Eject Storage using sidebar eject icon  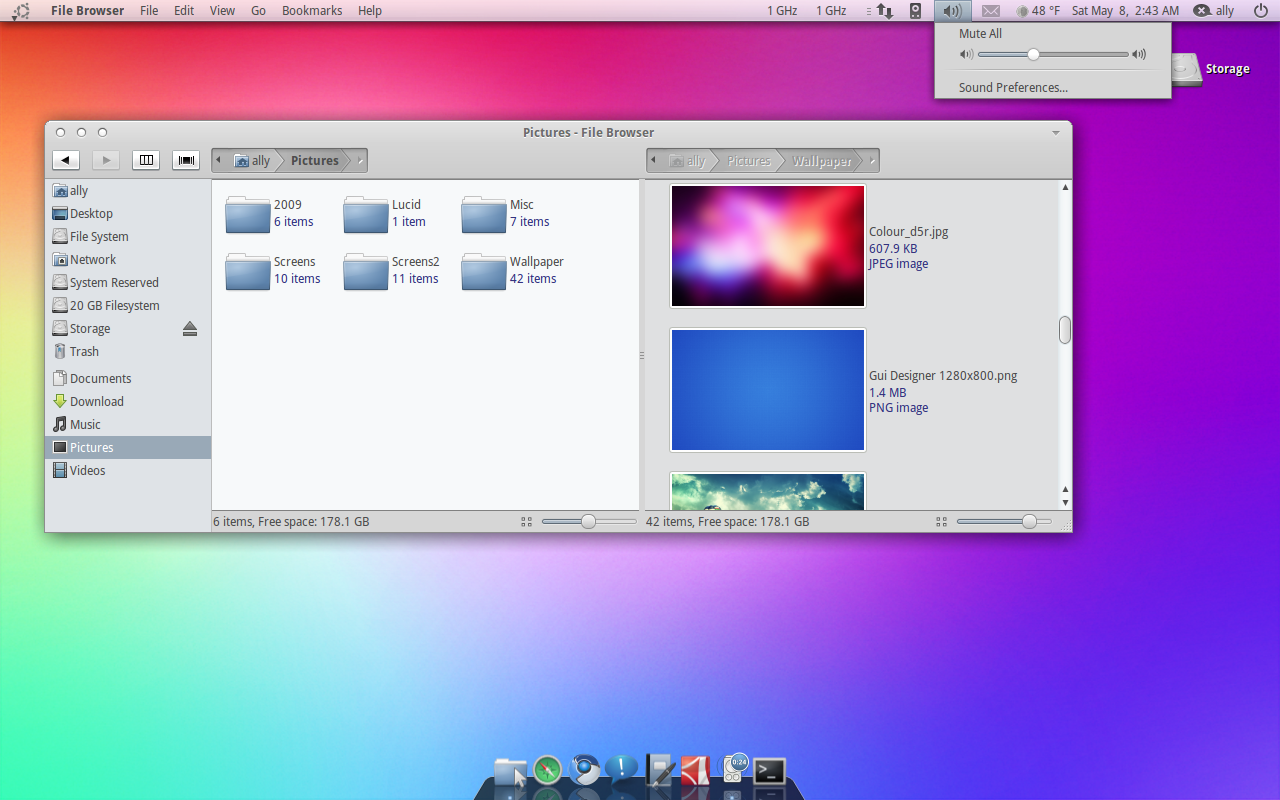(190, 329)
